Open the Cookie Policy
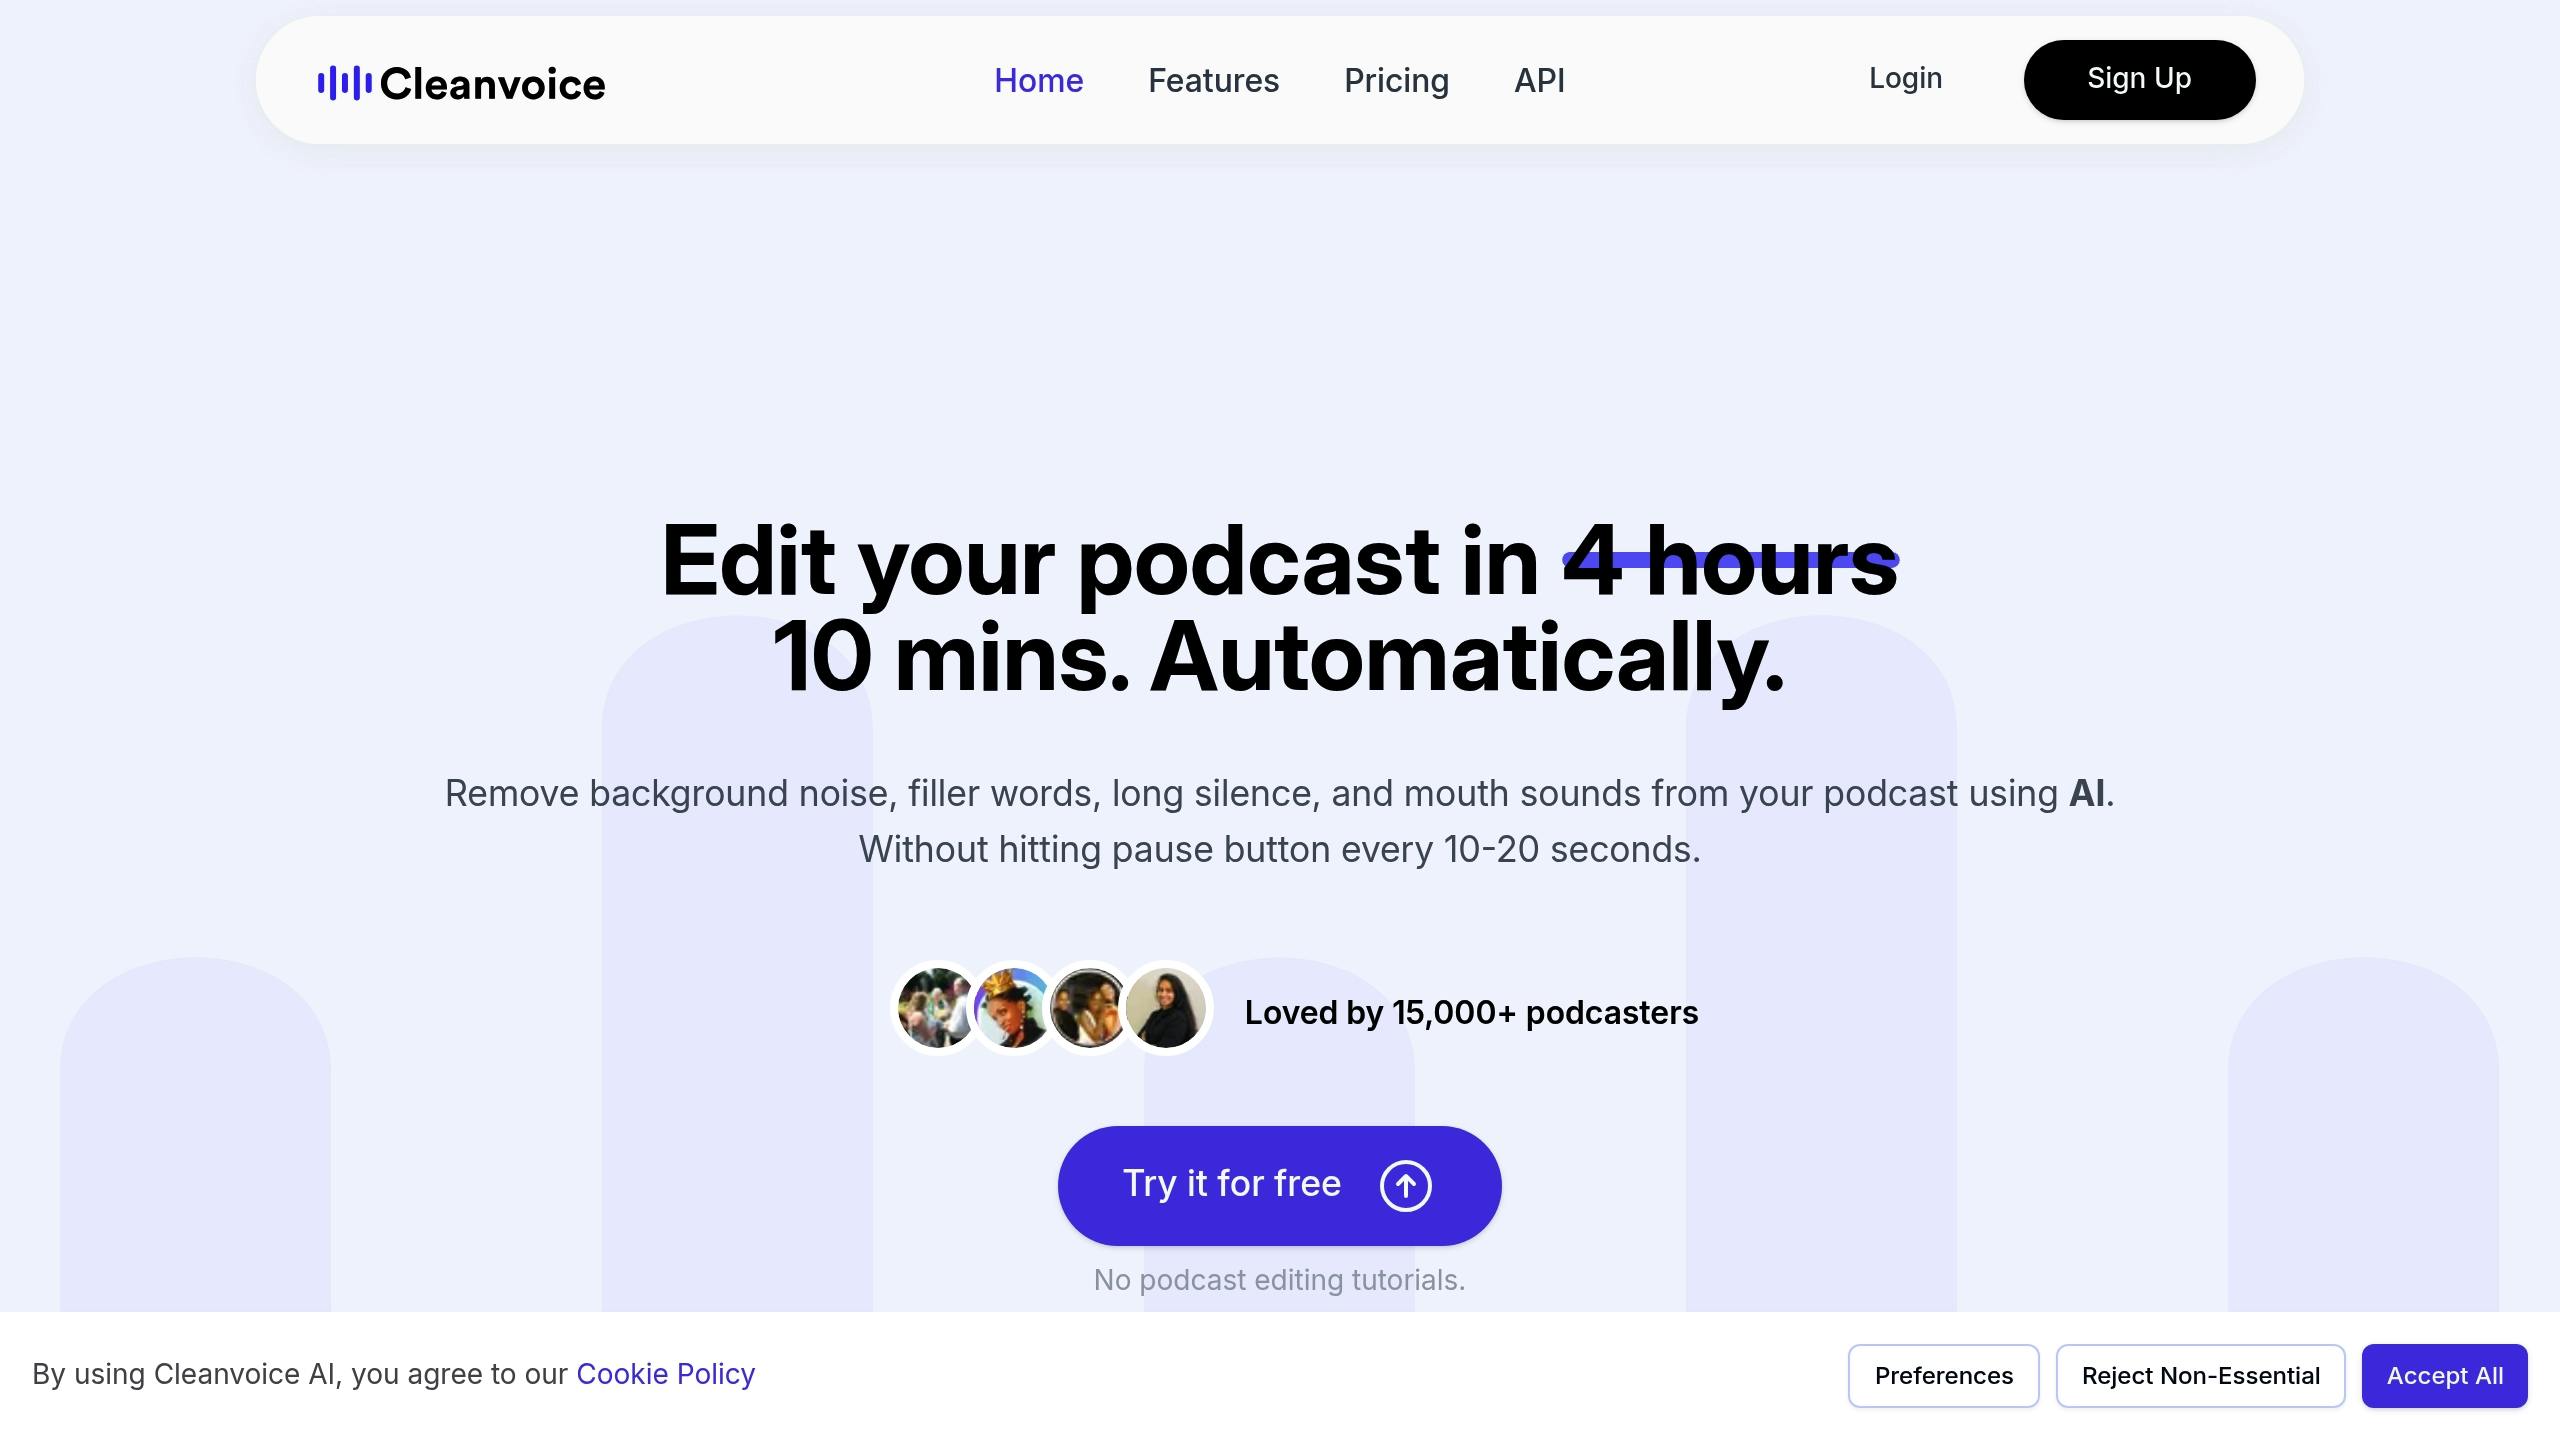The width and height of the screenshot is (2560, 1440). click(665, 1374)
